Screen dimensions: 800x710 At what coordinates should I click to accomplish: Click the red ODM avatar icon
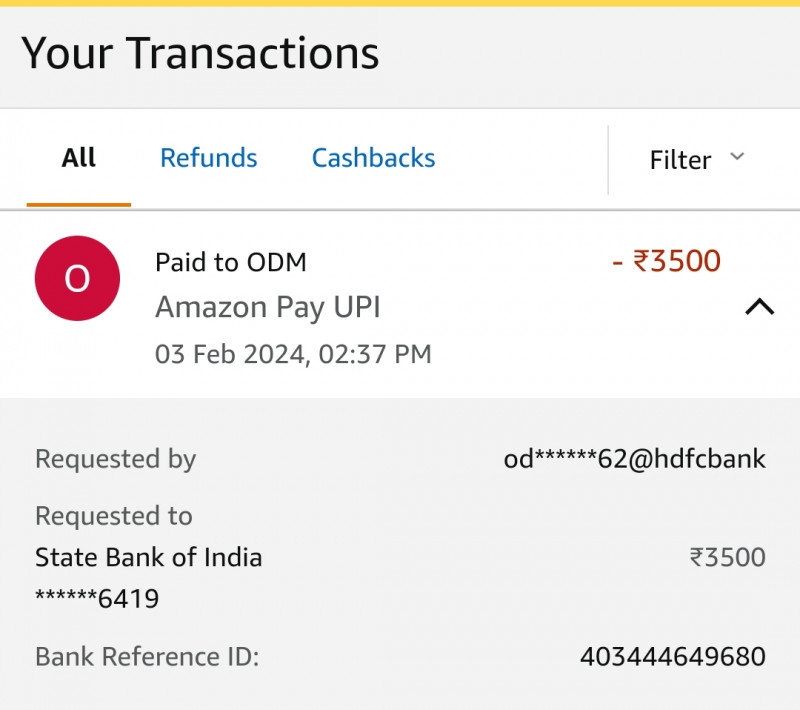[77, 279]
